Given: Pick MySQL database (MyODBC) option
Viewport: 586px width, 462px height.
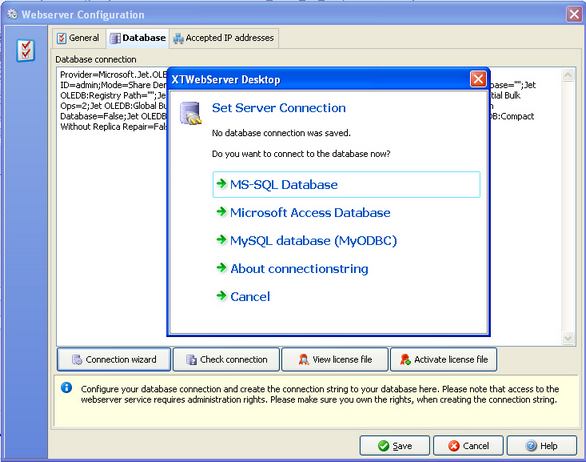Looking at the screenshot, I should click(313, 240).
